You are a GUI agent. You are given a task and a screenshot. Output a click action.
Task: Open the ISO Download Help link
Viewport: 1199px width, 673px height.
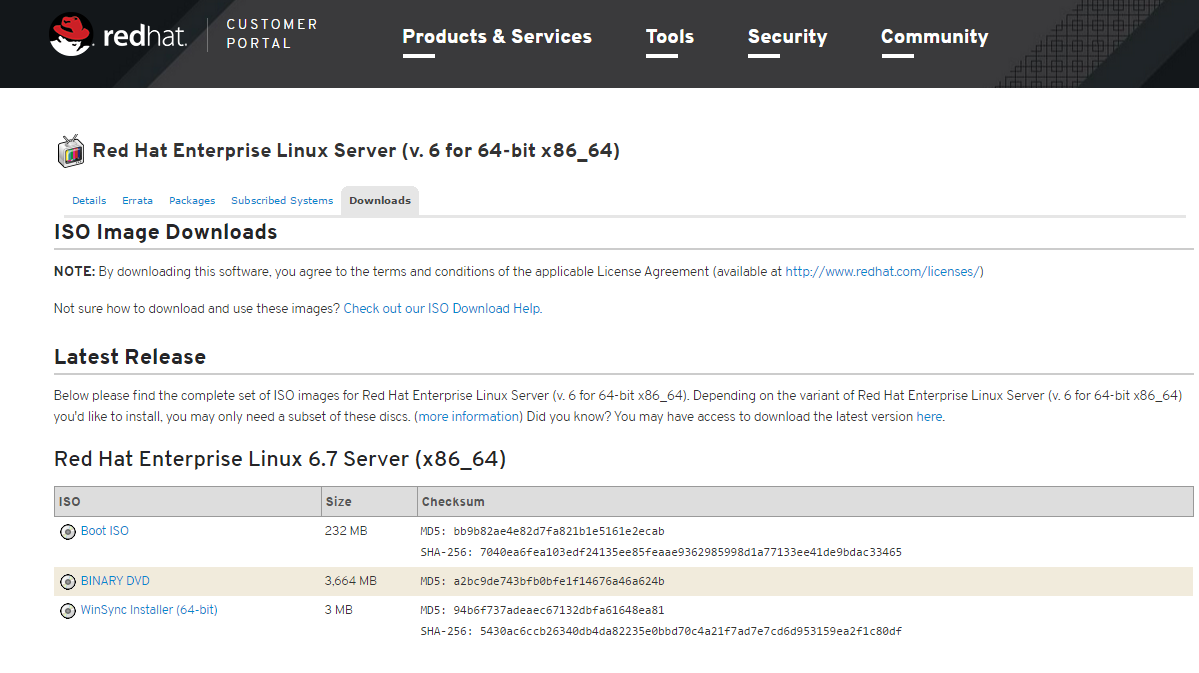(x=442, y=308)
